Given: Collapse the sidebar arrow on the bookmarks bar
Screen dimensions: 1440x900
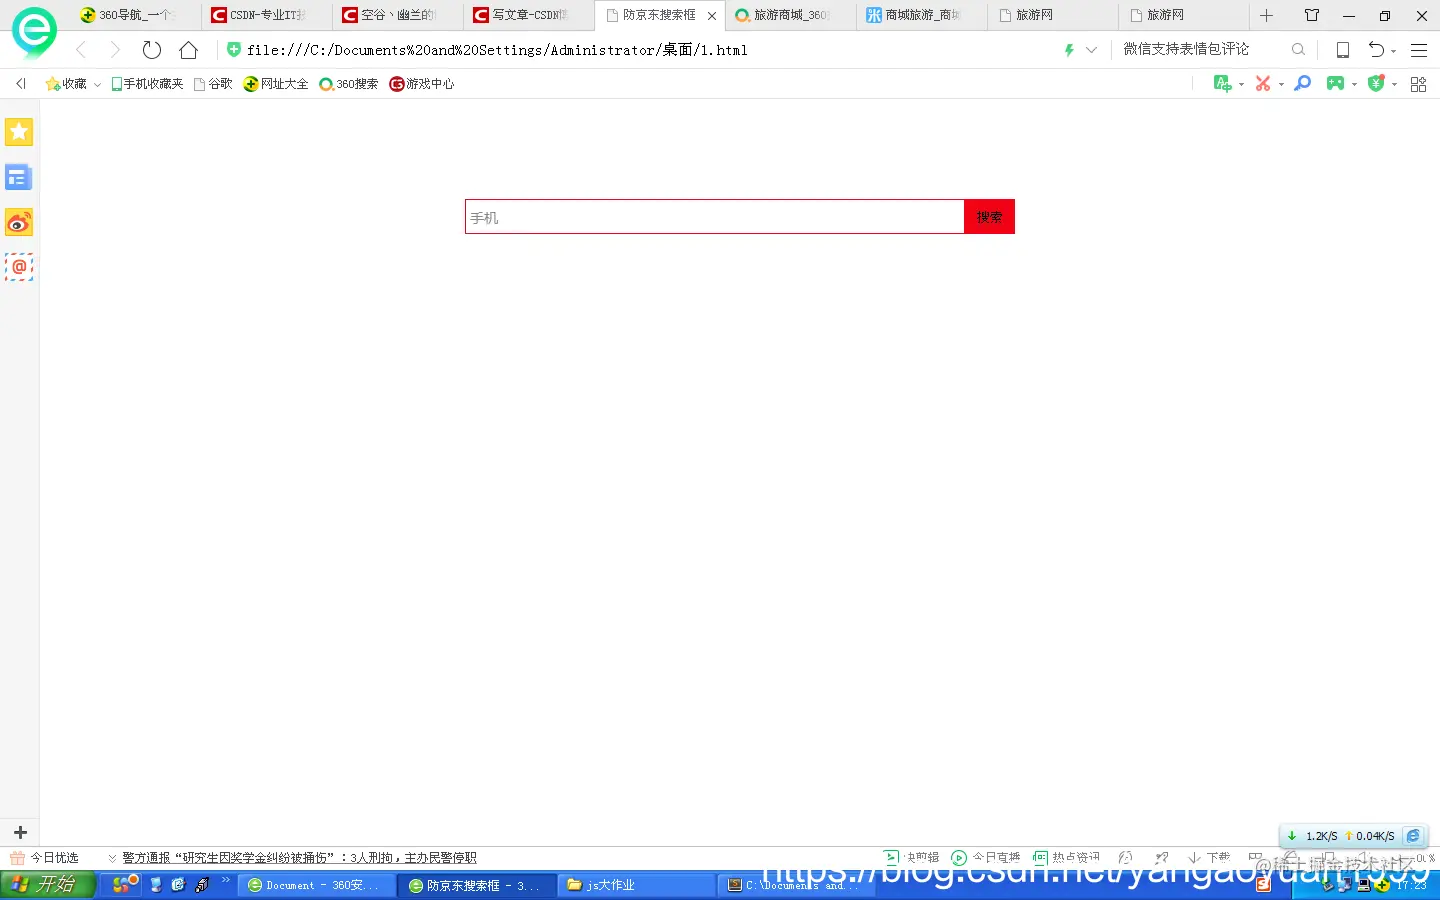Looking at the screenshot, I should (20, 84).
